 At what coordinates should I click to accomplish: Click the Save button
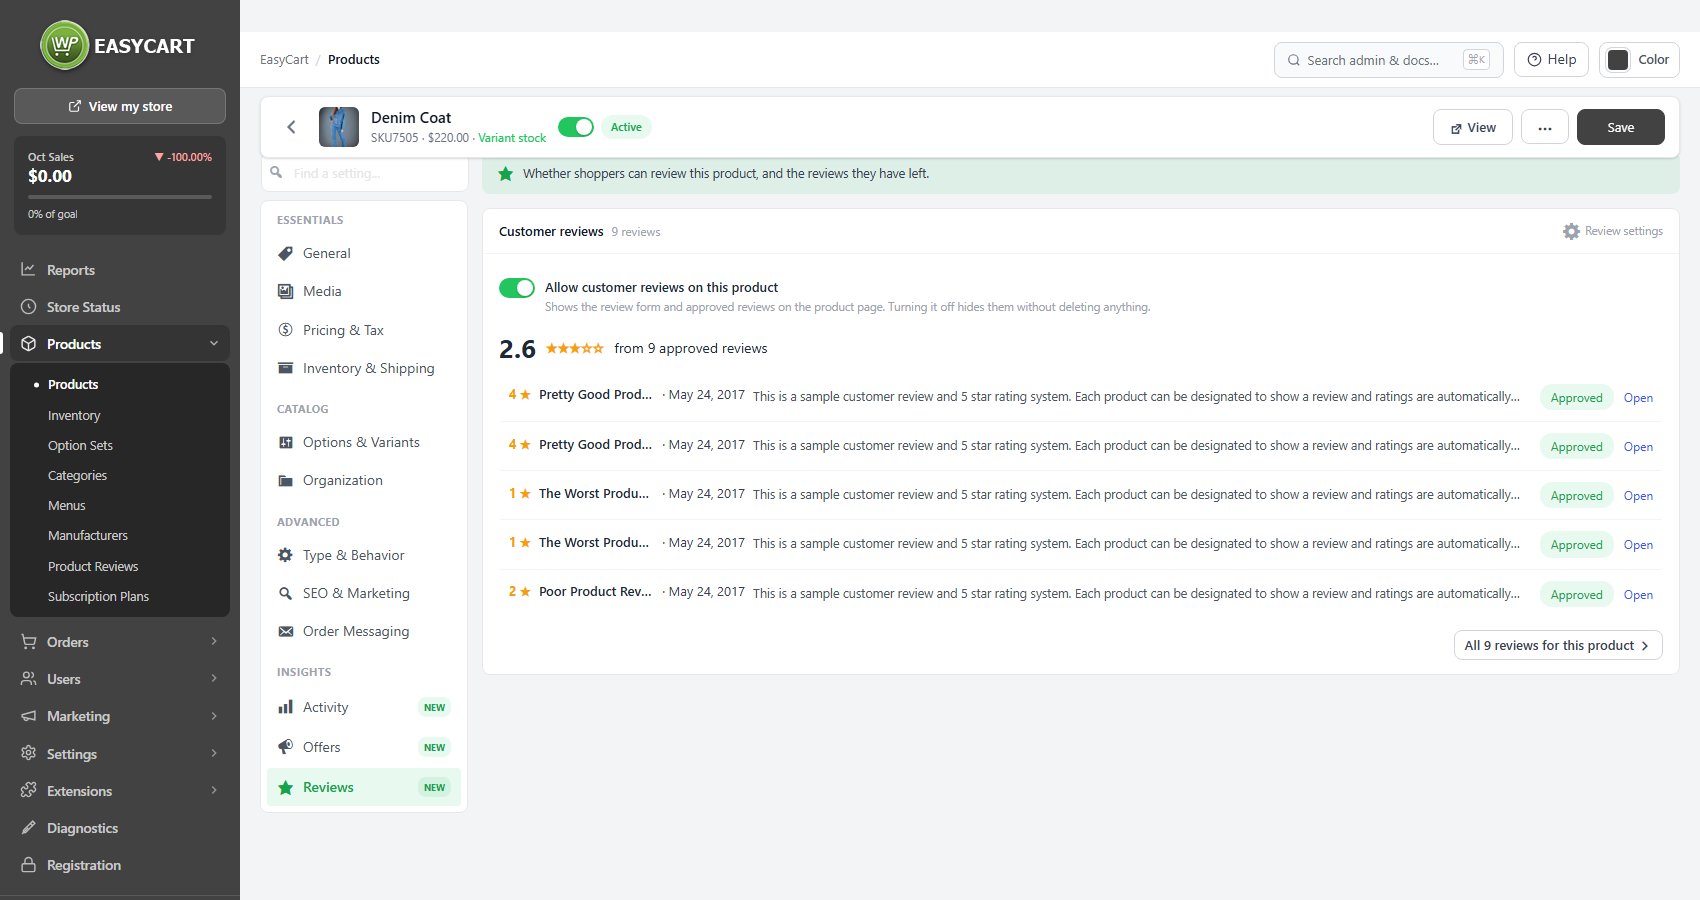[1621, 127]
